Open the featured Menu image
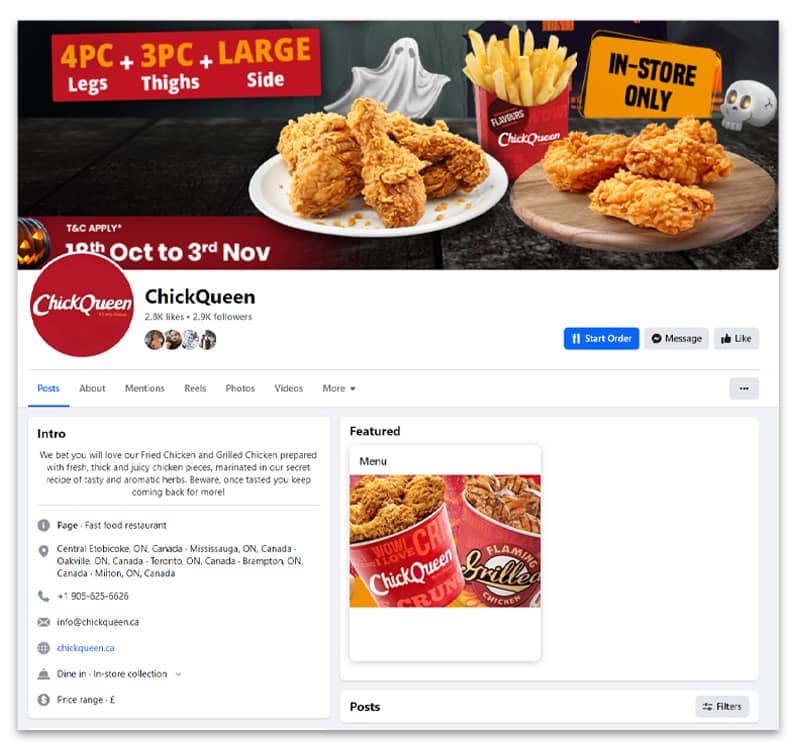The width and height of the screenshot is (797, 751). pyautogui.click(x=445, y=541)
